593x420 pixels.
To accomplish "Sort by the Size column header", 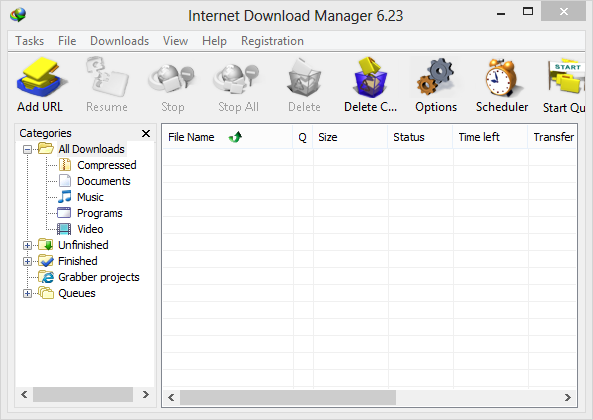I will pos(350,137).
